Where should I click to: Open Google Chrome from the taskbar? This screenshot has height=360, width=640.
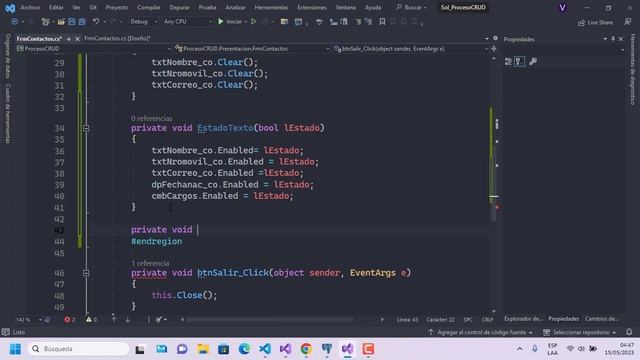point(306,349)
